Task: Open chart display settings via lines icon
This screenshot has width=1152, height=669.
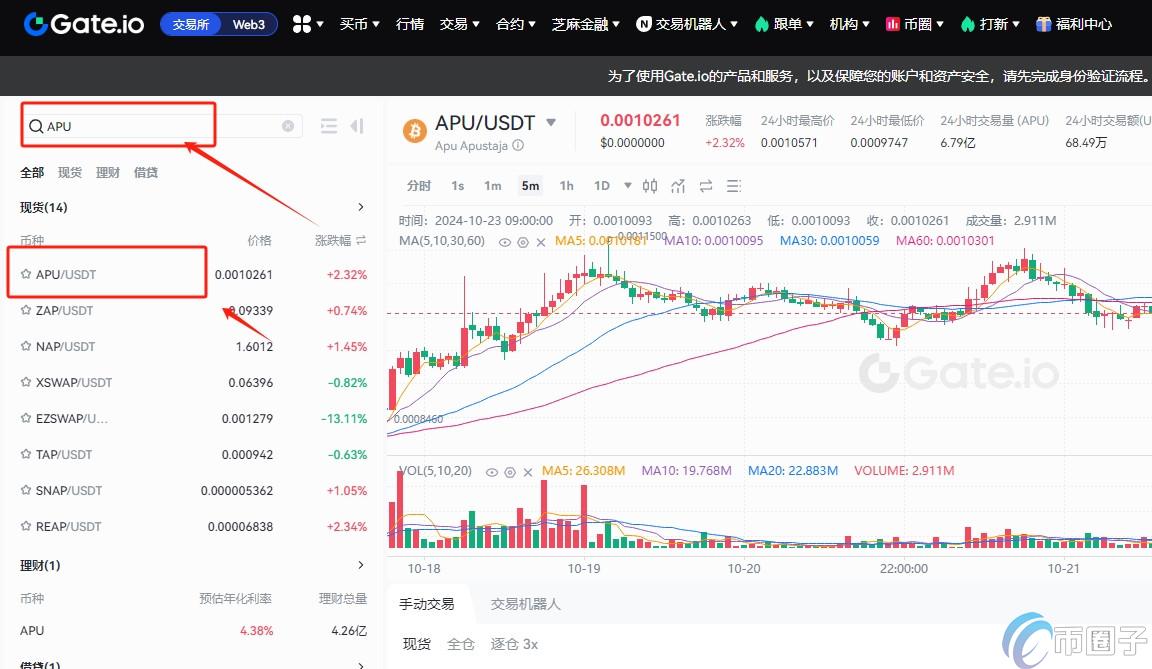Action: point(733,185)
